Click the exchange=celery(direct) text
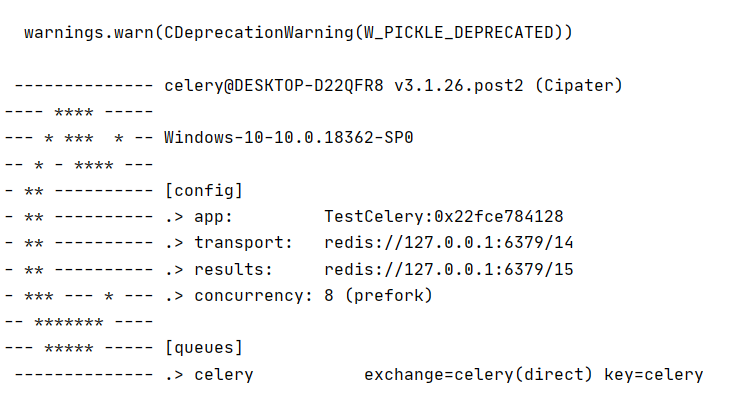This screenshot has height=419, width=744. point(478,374)
